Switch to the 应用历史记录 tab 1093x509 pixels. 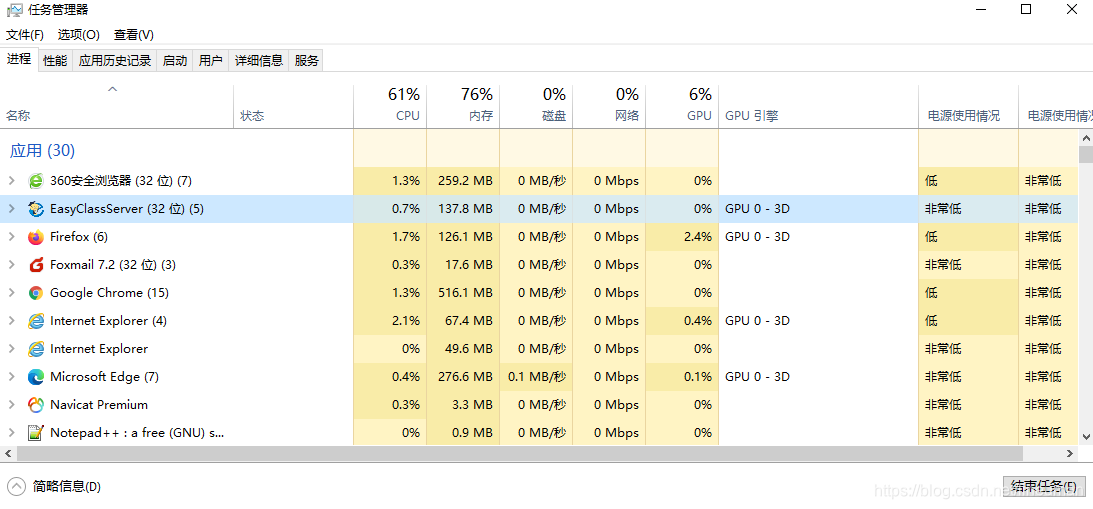(x=115, y=61)
